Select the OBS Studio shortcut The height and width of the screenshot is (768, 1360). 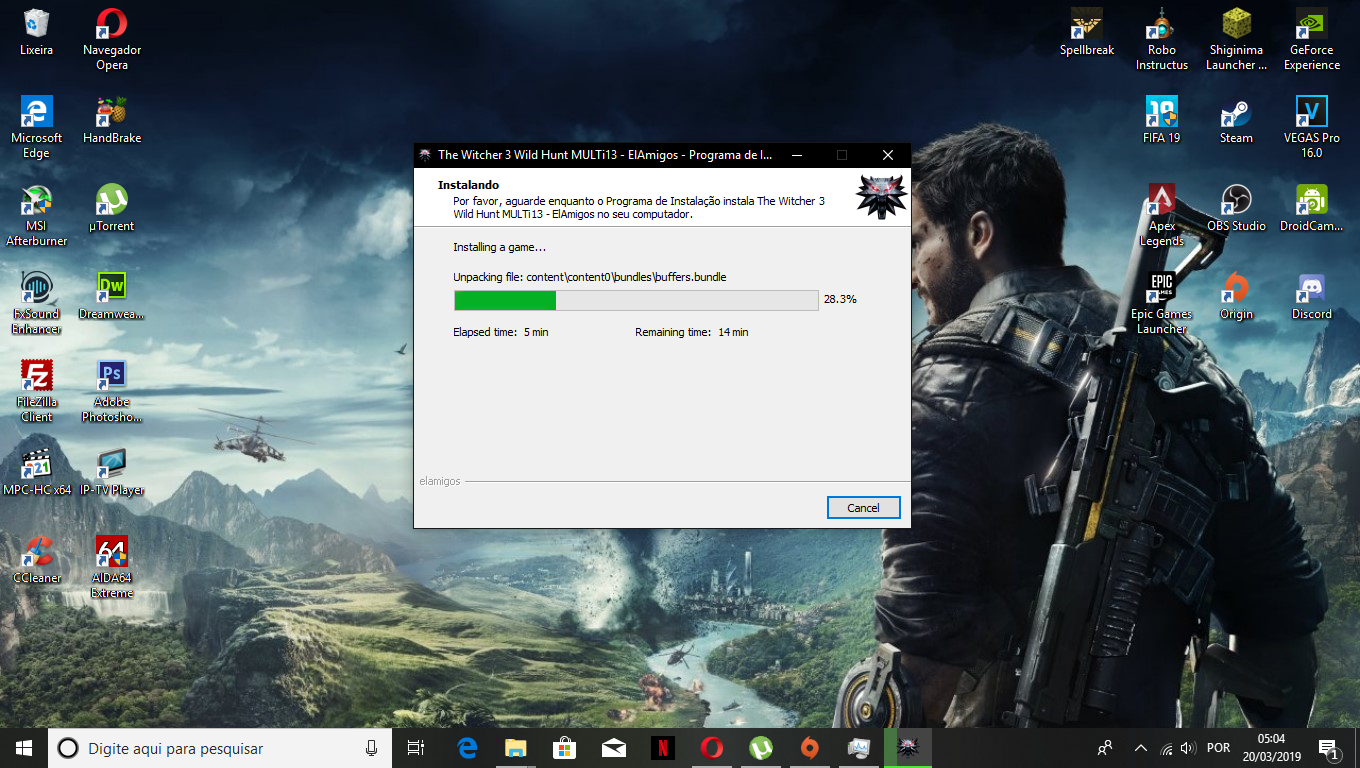pyautogui.click(x=1237, y=209)
